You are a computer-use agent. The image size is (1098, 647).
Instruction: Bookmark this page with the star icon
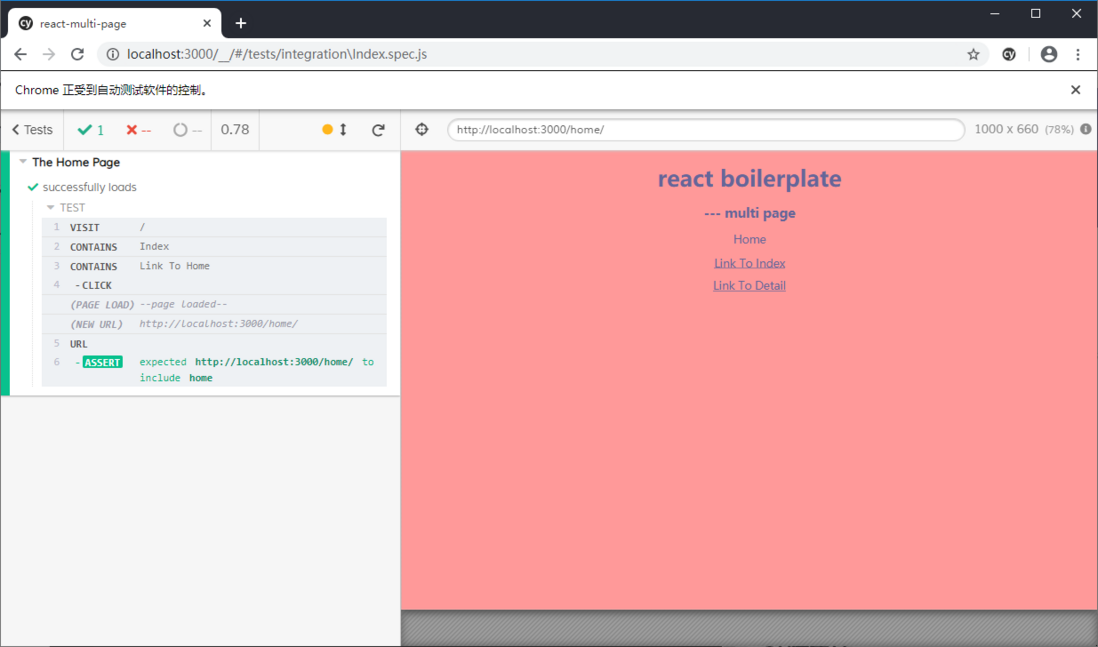pyautogui.click(x=973, y=54)
